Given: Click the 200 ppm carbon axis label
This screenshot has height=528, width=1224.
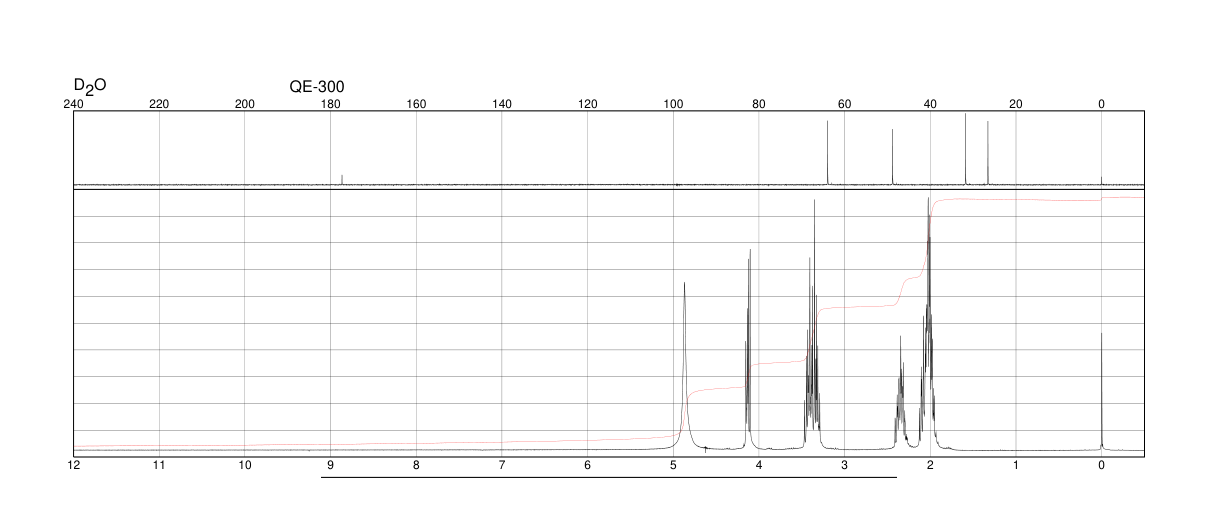Looking at the screenshot, I should click(x=245, y=104).
